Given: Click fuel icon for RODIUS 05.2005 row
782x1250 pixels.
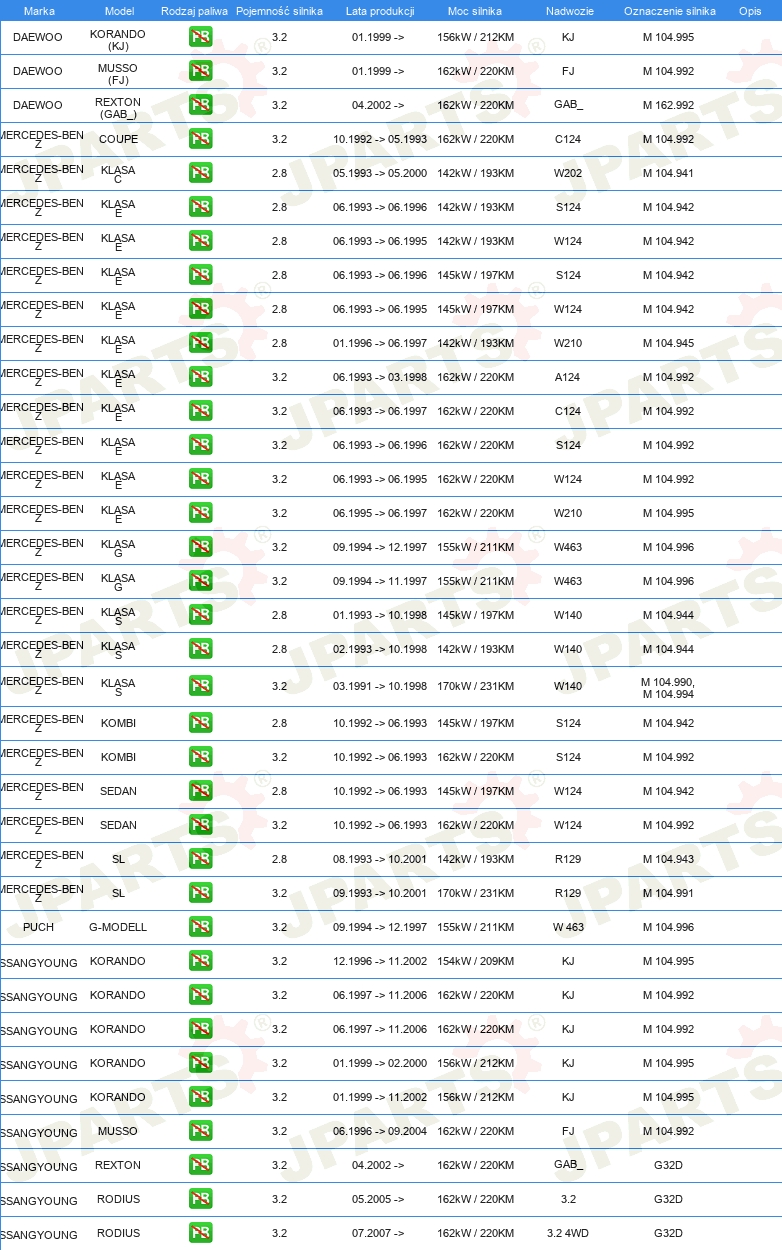Looking at the screenshot, I should point(200,1200).
